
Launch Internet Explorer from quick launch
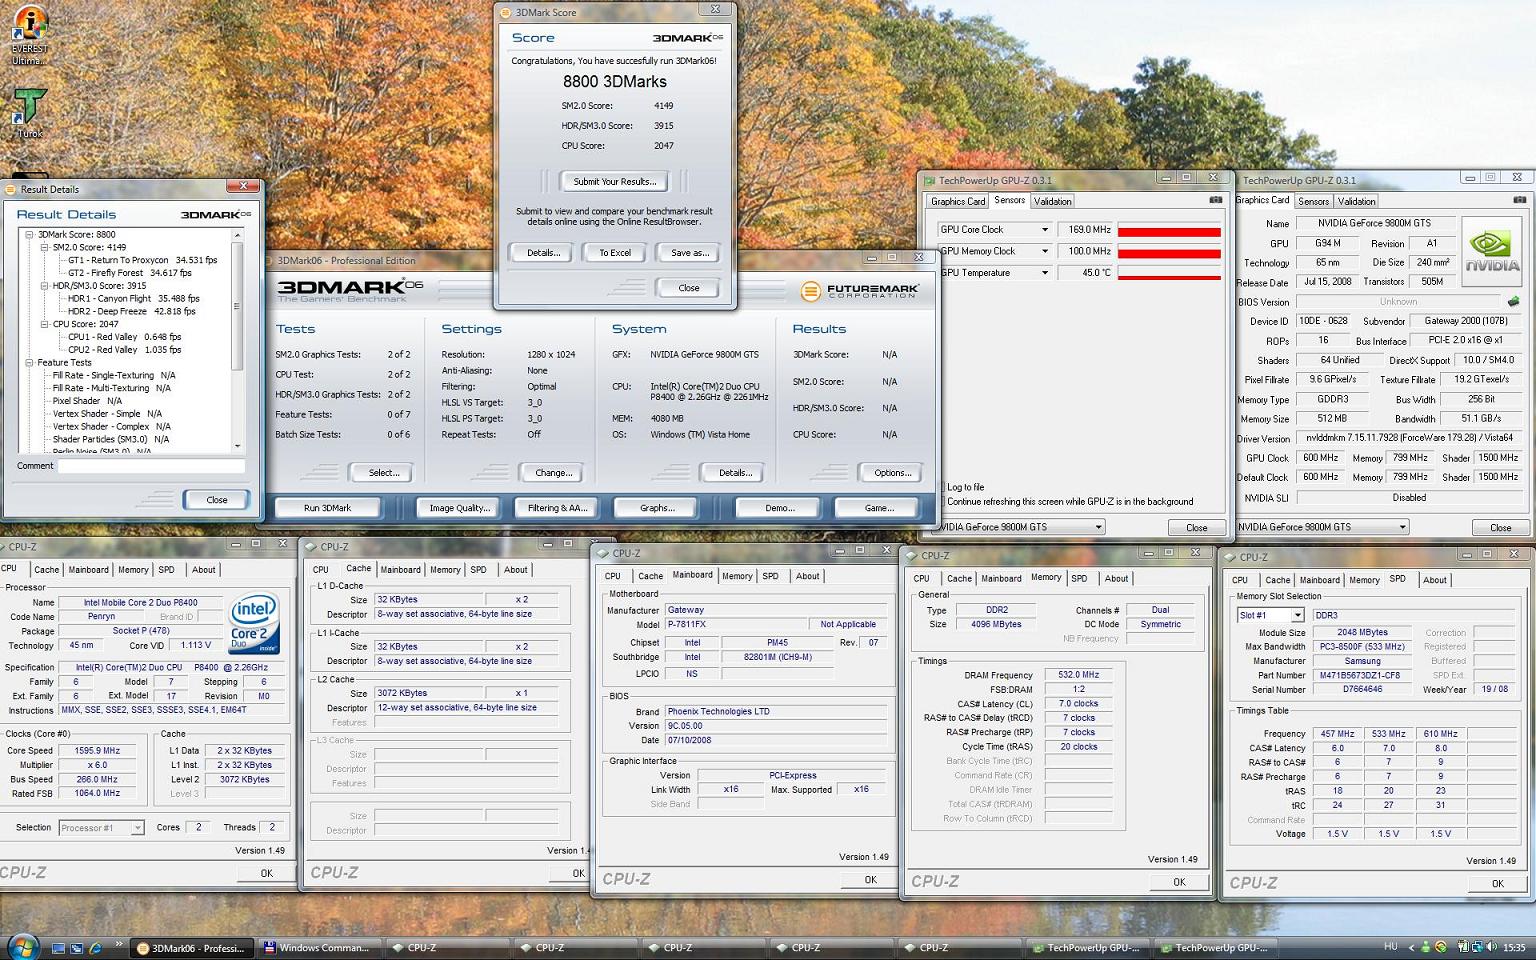click(x=96, y=948)
